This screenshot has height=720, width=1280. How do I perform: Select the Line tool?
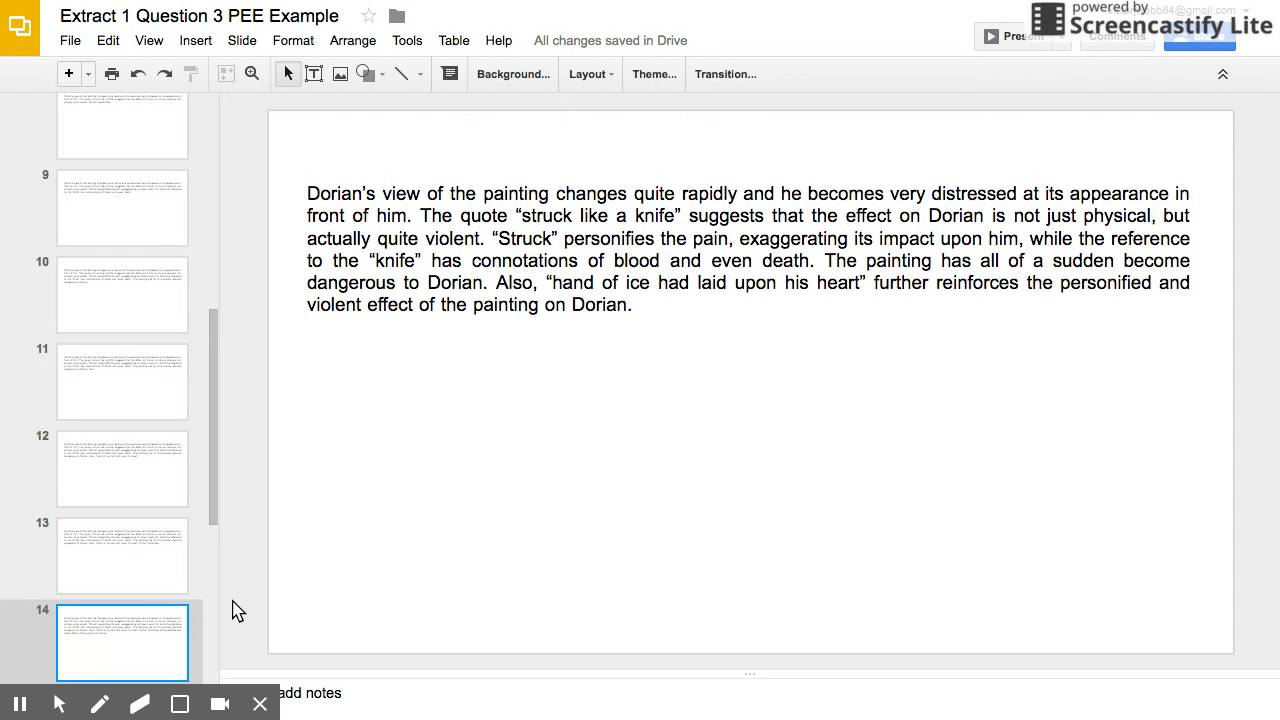[x=402, y=74]
